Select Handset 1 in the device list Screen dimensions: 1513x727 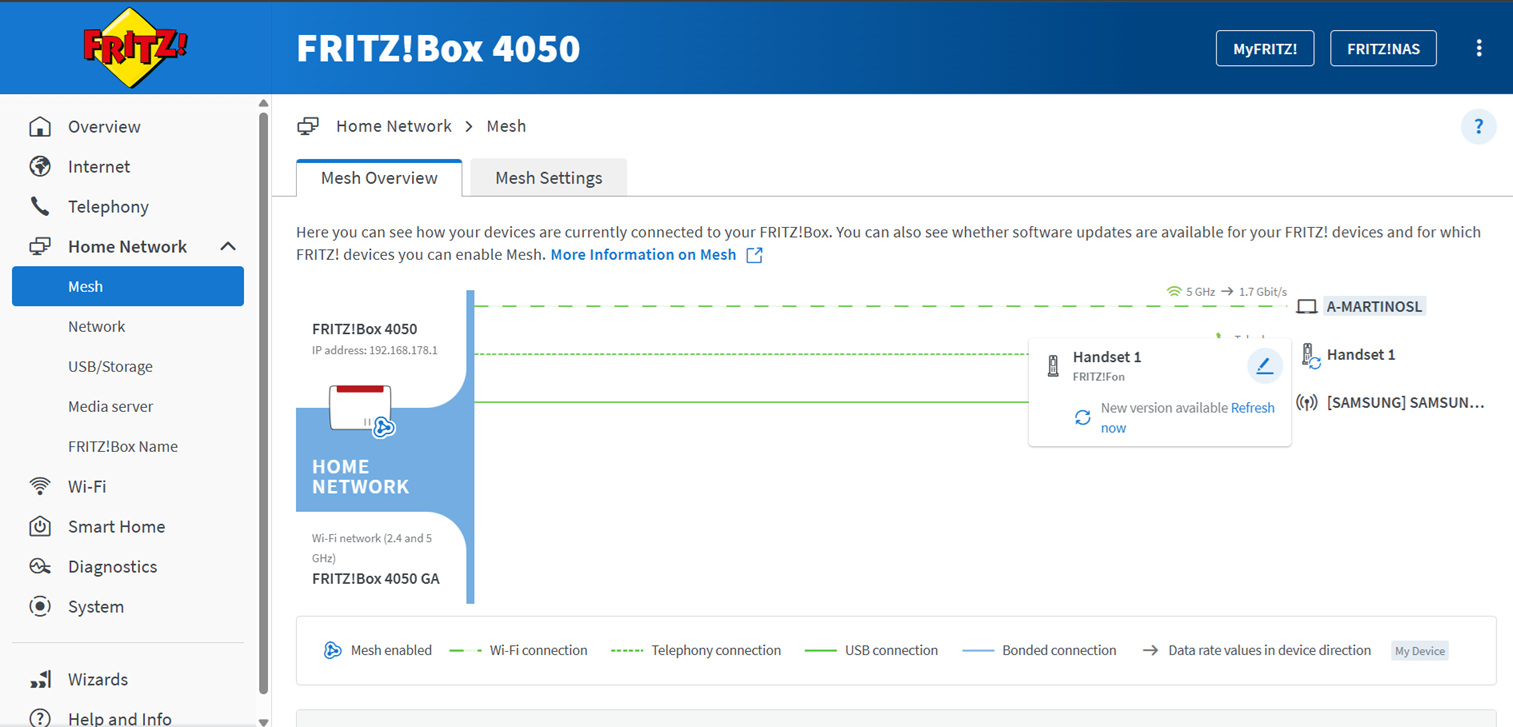pos(1361,355)
